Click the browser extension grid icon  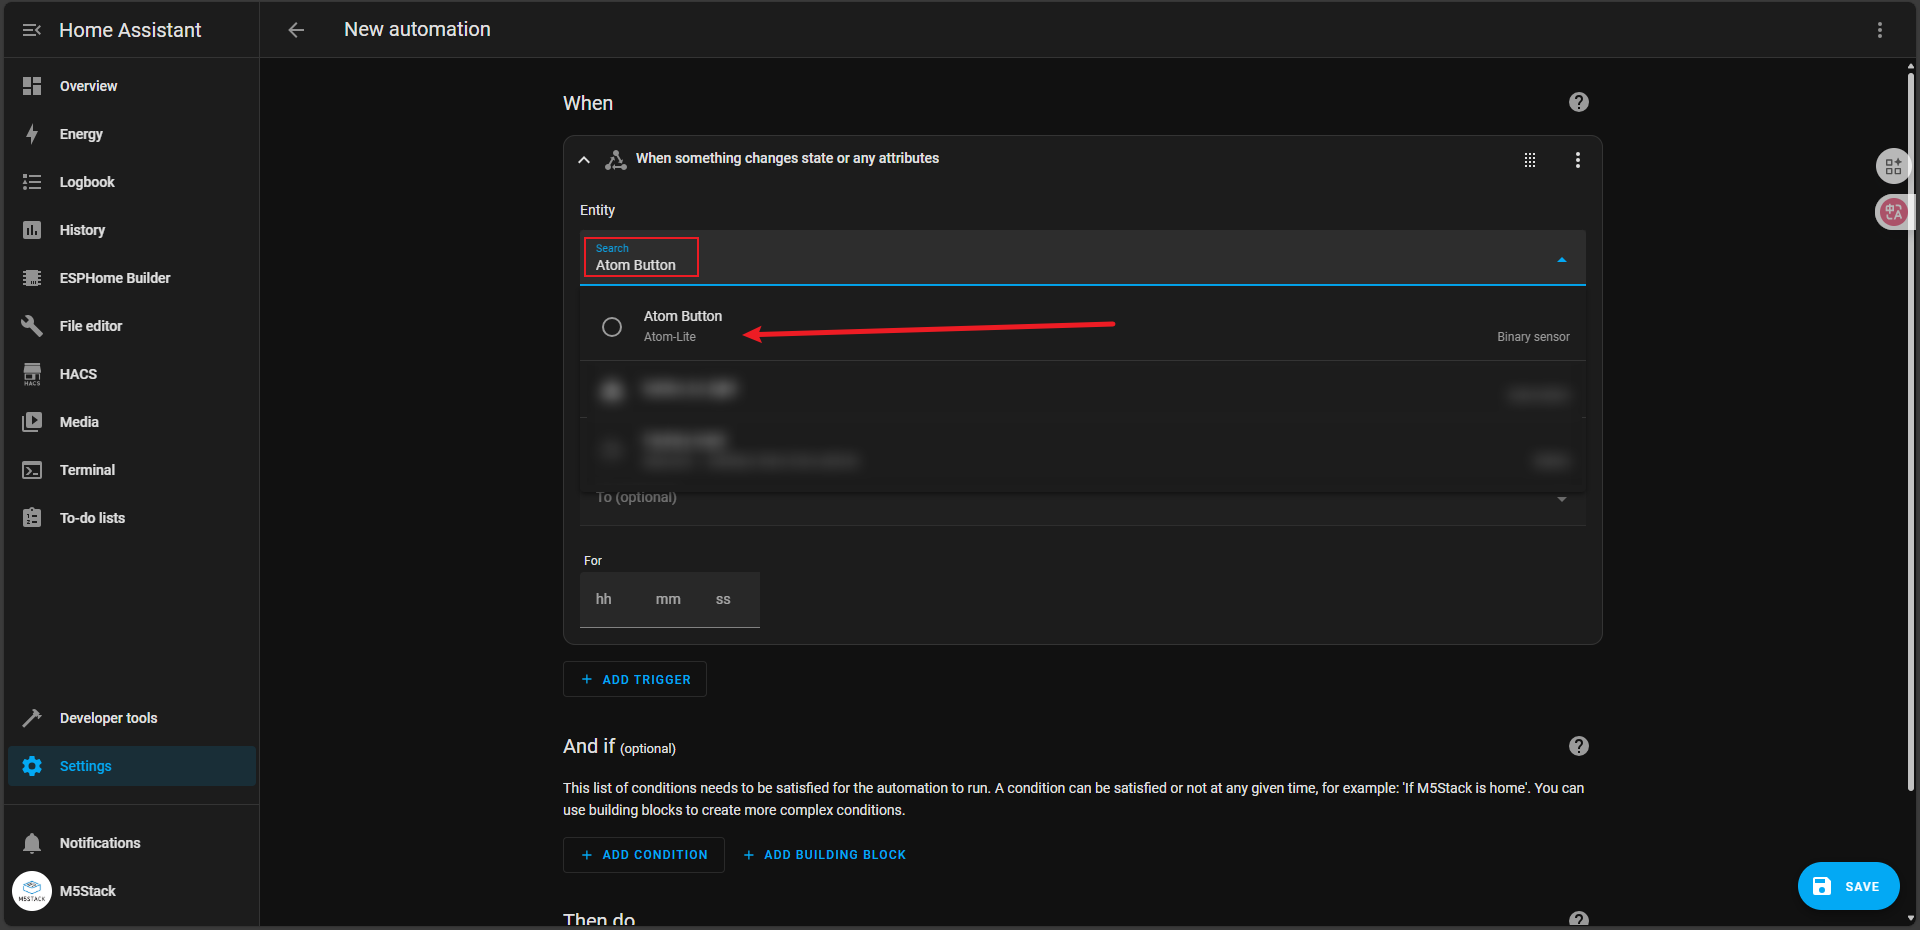pos(1893,166)
